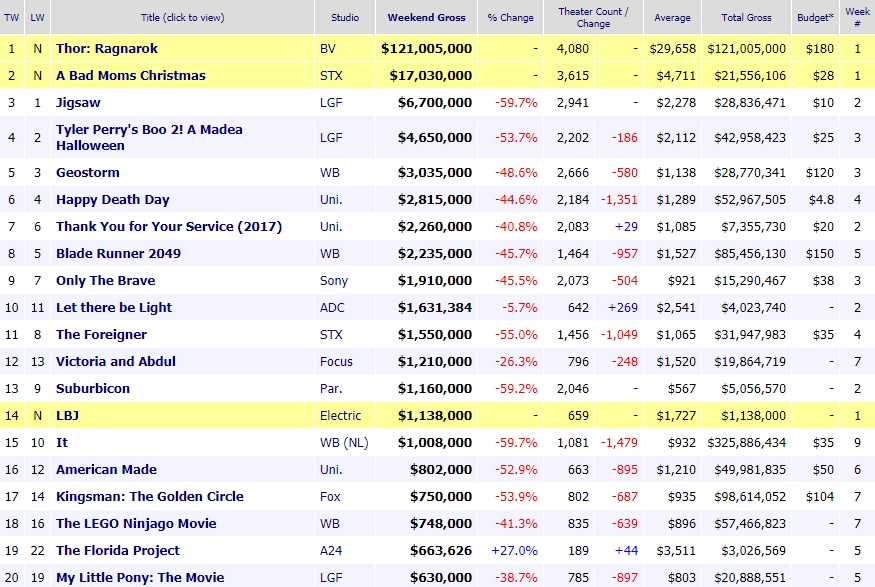Sort by Theater Count / Change header

[593, 17]
